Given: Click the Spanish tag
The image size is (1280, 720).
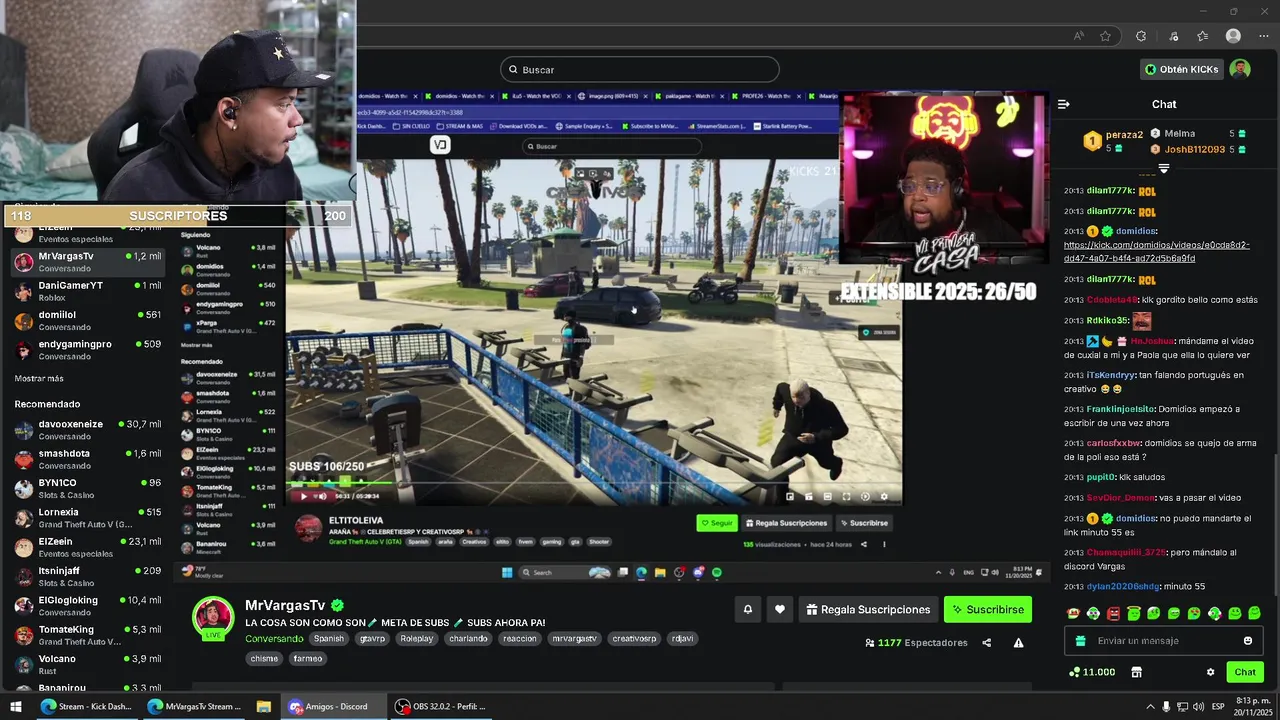Looking at the screenshot, I should [x=328, y=638].
